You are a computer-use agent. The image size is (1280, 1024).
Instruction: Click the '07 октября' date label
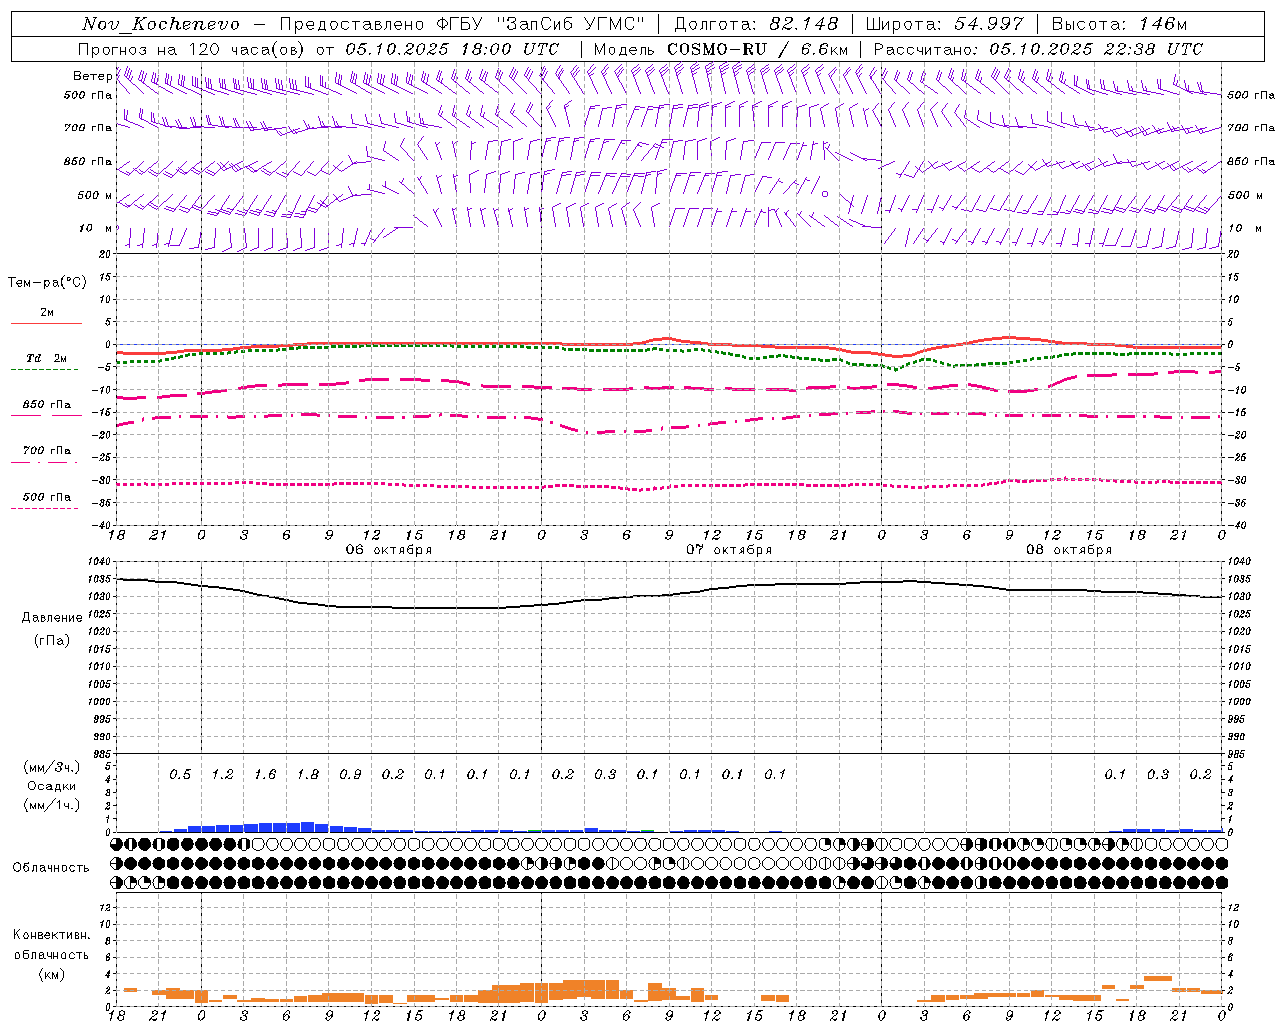pyautogui.click(x=729, y=550)
